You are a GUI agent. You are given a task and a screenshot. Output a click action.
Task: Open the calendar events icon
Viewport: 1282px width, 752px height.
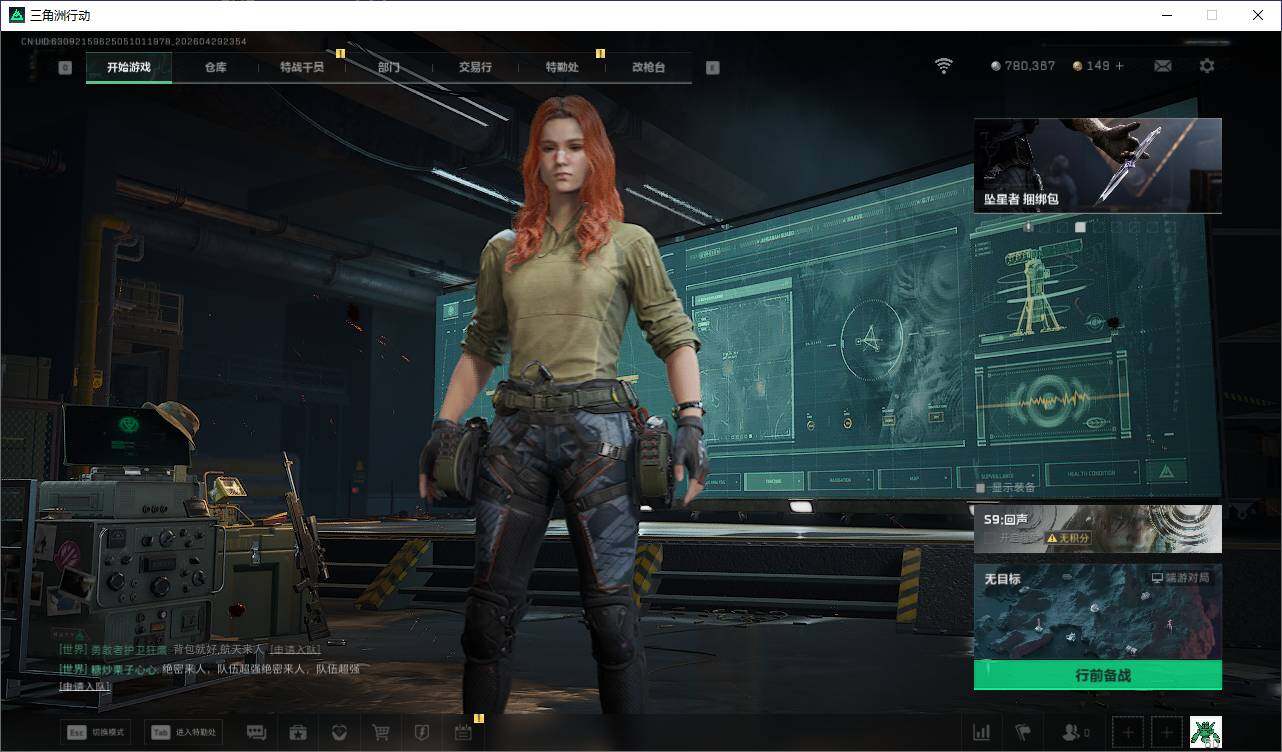pyautogui.click(x=463, y=733)
